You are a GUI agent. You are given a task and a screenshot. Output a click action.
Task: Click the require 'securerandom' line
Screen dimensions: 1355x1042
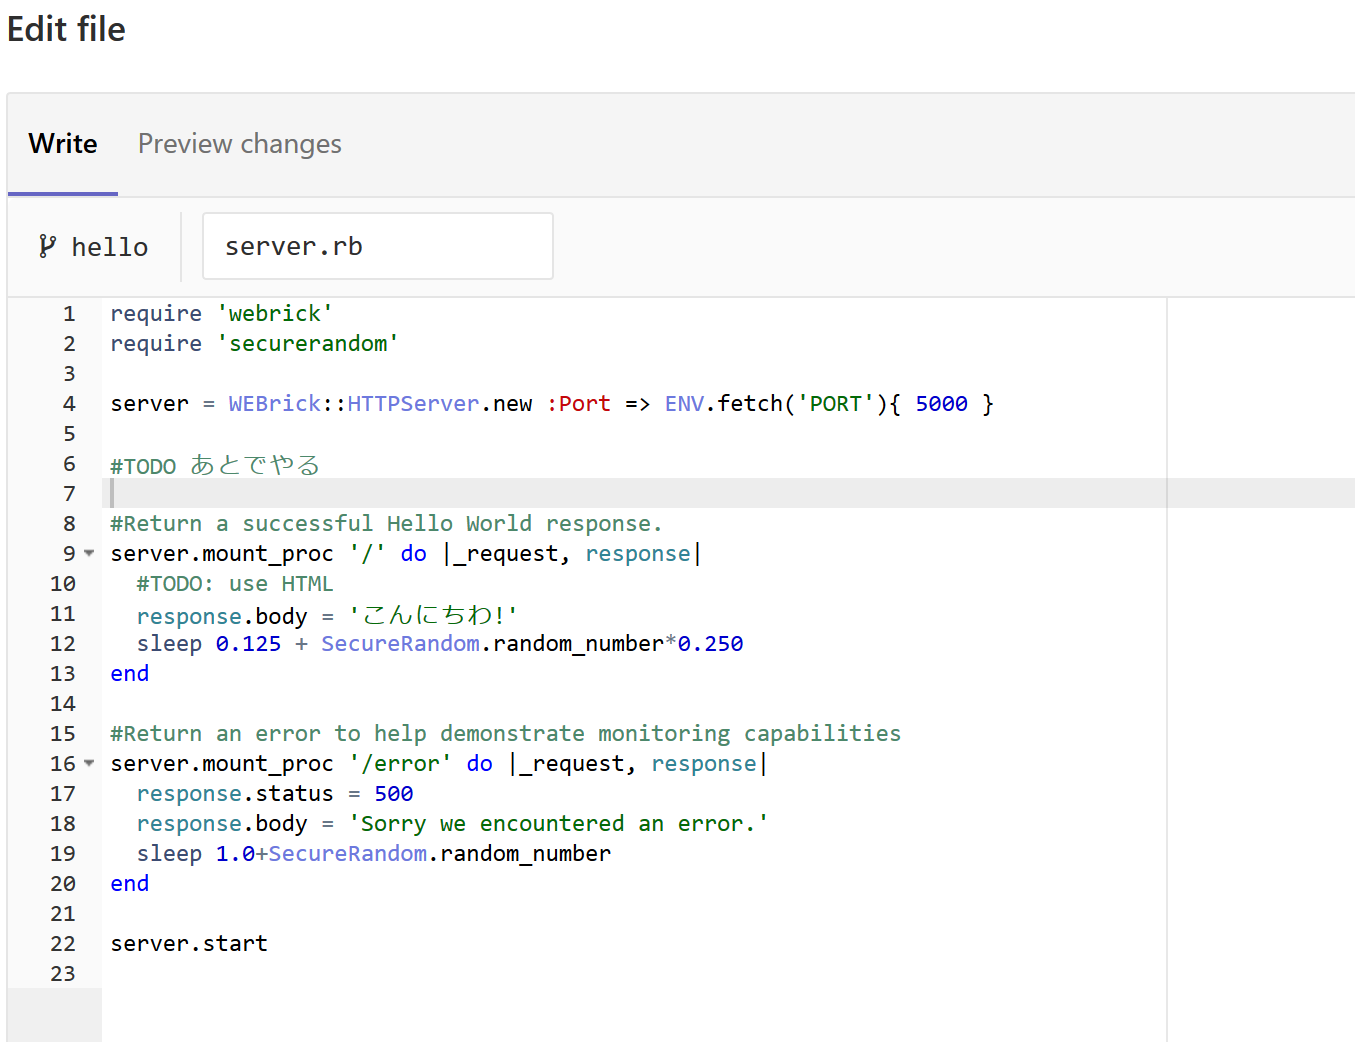(x=255, y=343)
